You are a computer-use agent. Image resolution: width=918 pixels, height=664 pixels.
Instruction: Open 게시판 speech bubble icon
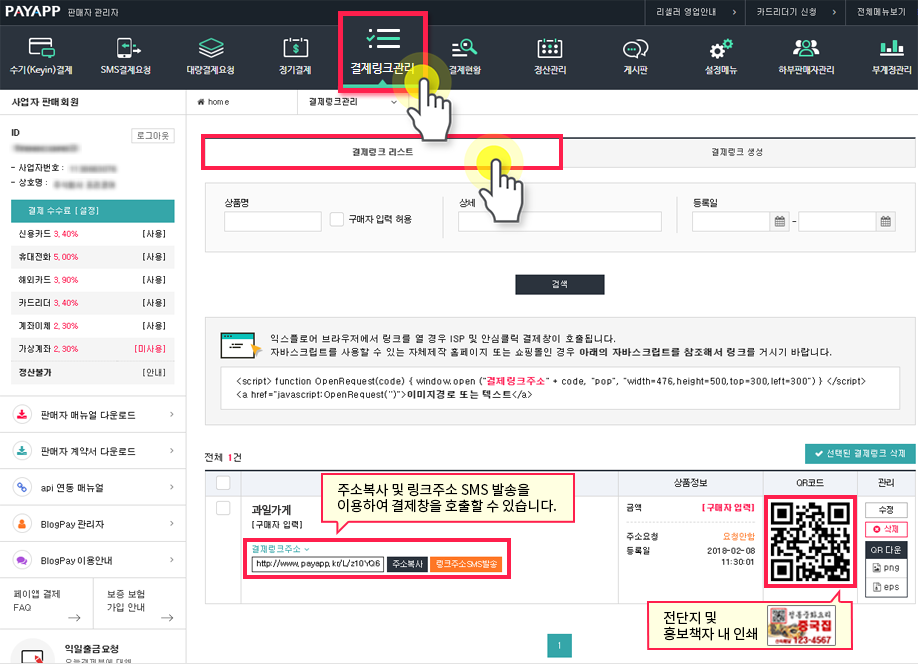click(x=635, y=48)
